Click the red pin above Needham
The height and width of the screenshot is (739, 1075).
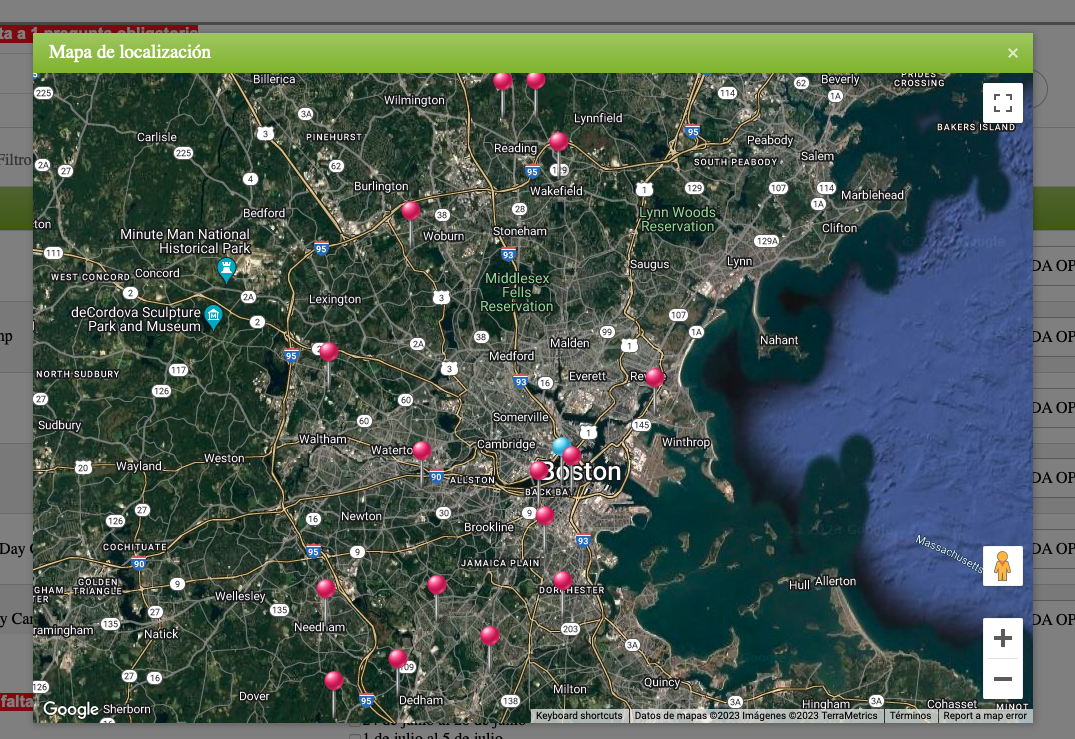(x=326, y=589)
